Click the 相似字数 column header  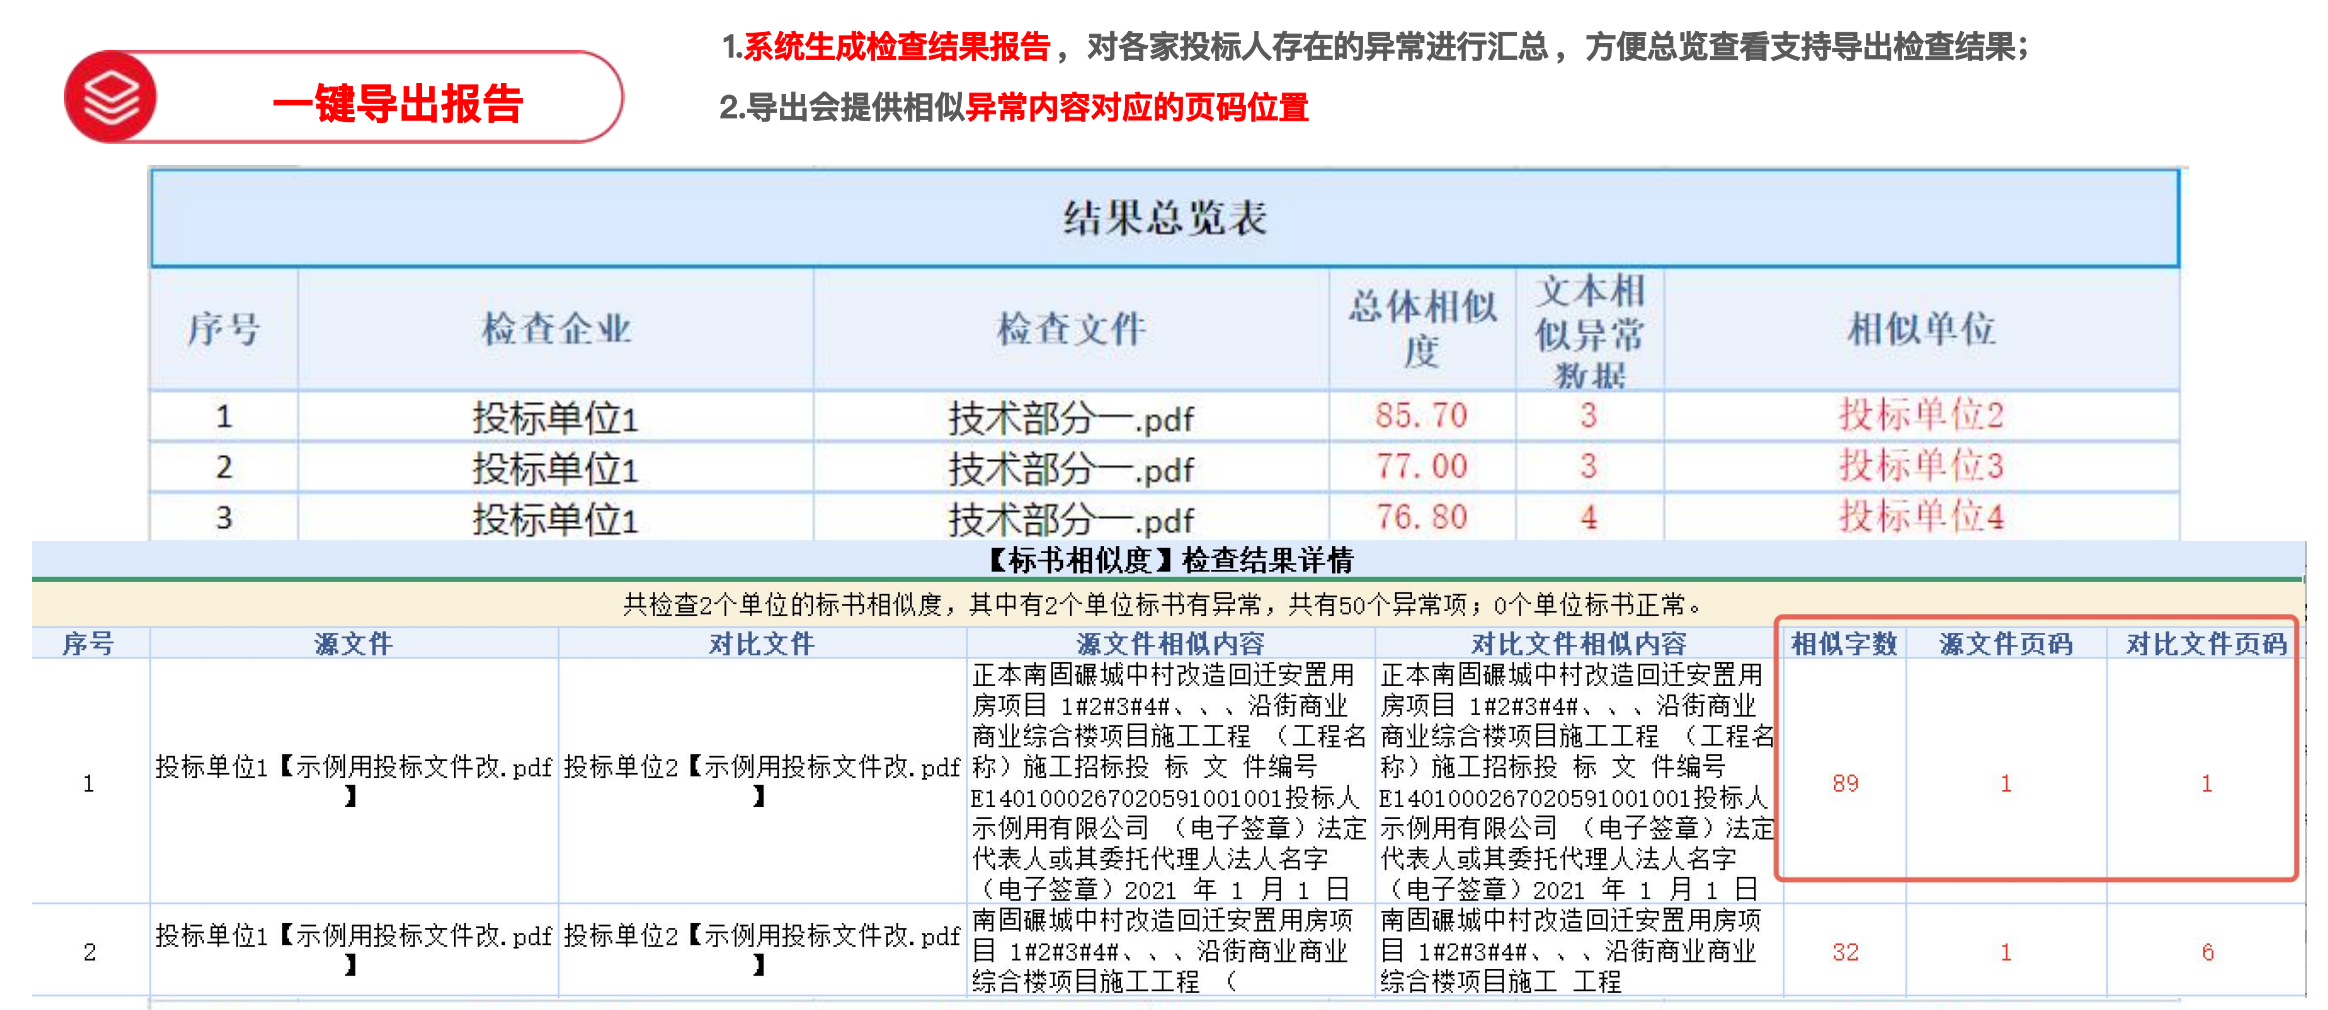[1844, 644]
